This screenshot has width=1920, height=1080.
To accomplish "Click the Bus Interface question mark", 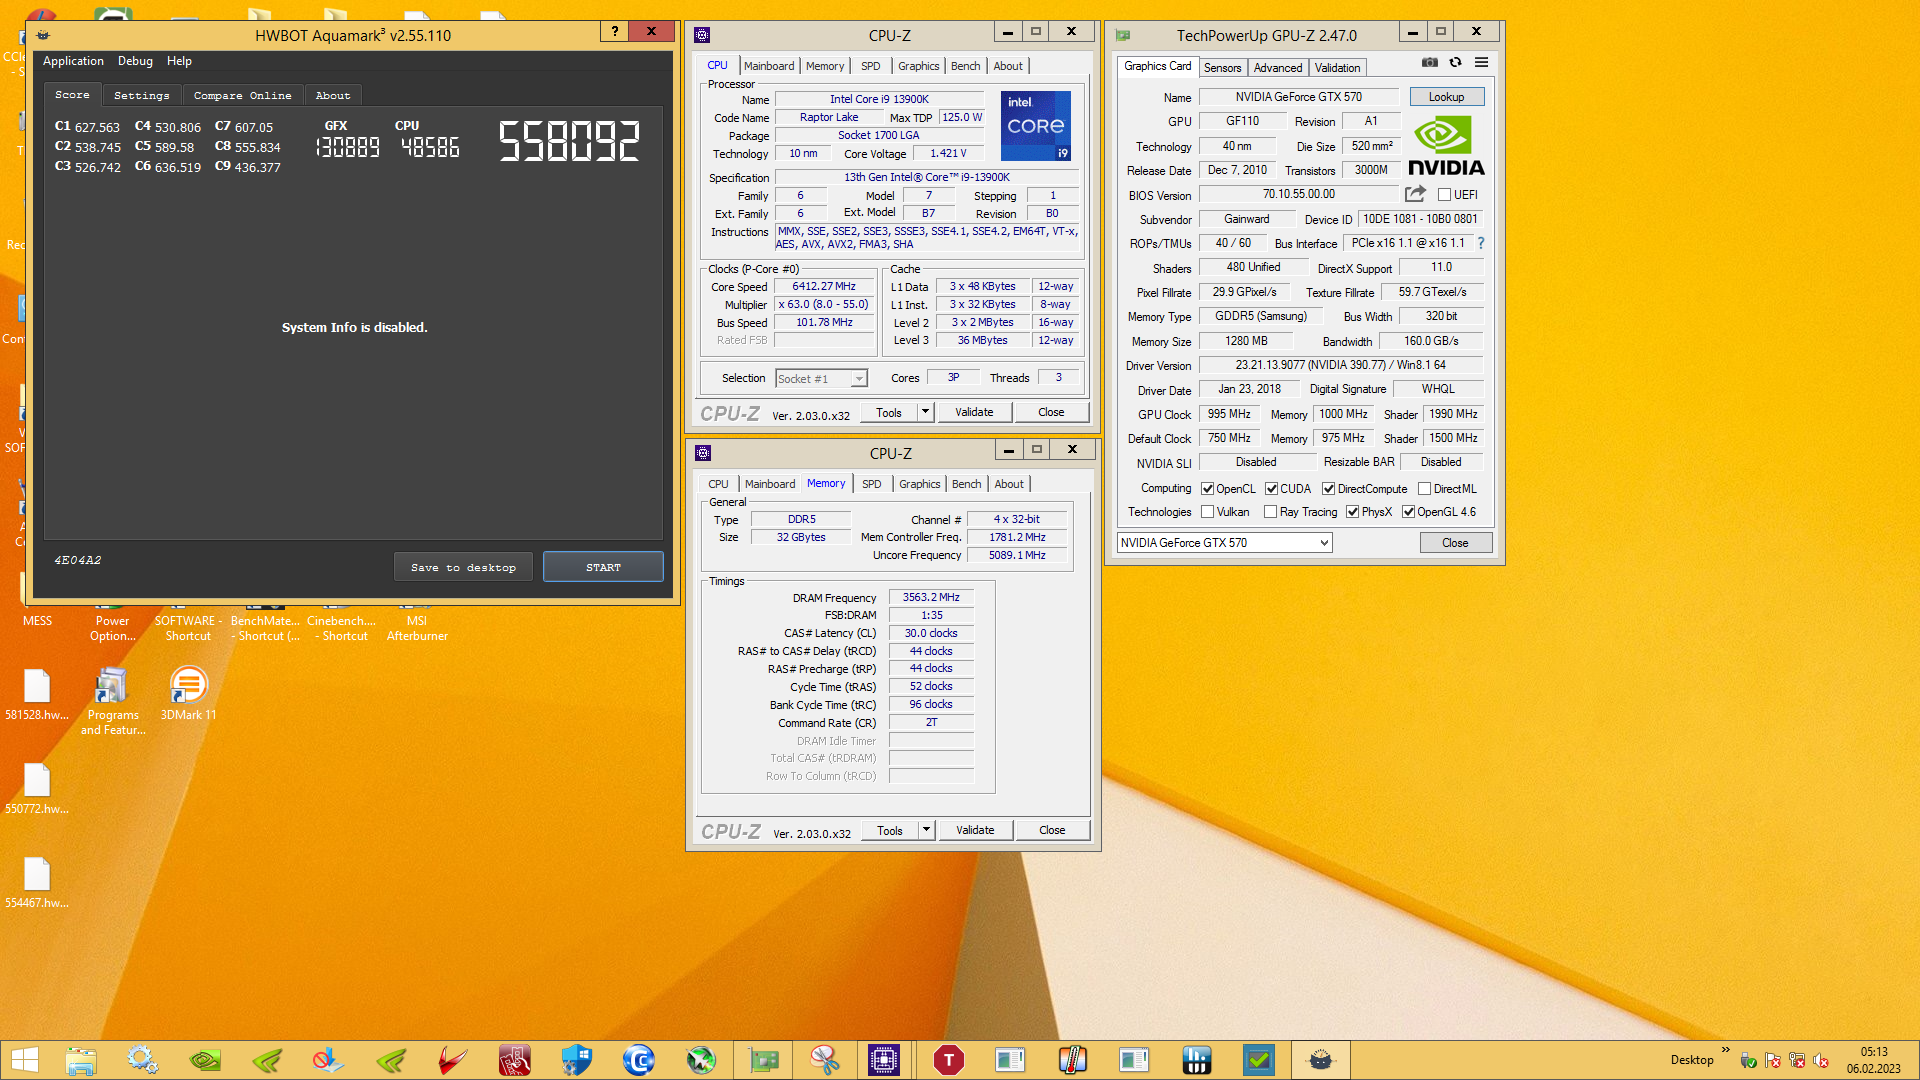I will coord(1481,243).
